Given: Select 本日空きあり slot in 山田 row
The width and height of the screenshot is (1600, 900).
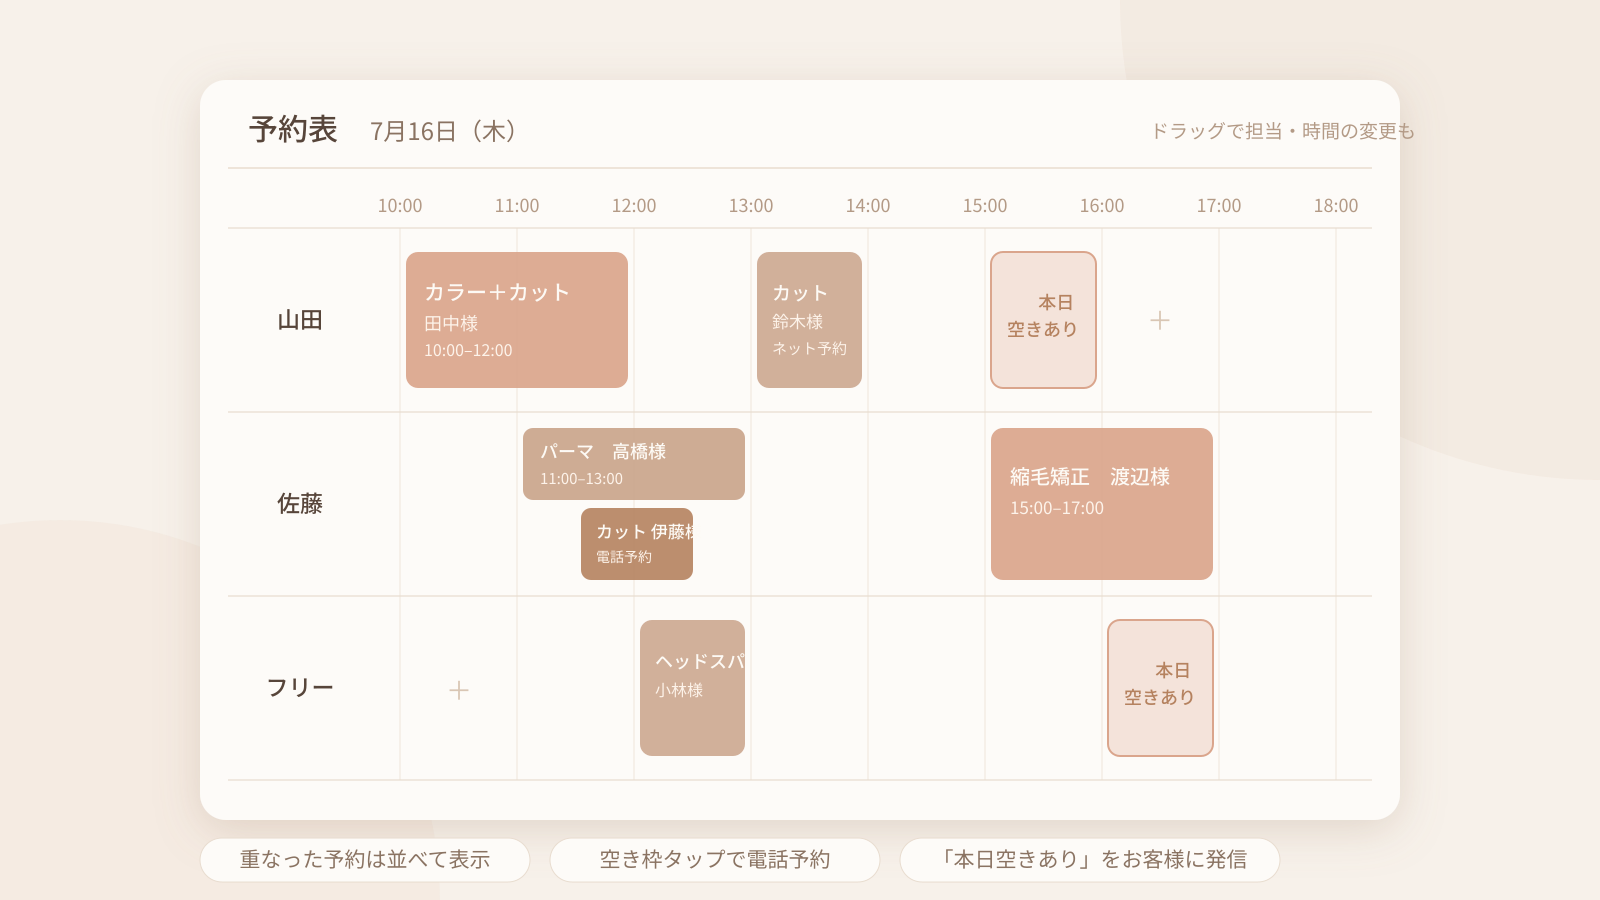Looking at the screenshot, I should (x=1043, y=320).
